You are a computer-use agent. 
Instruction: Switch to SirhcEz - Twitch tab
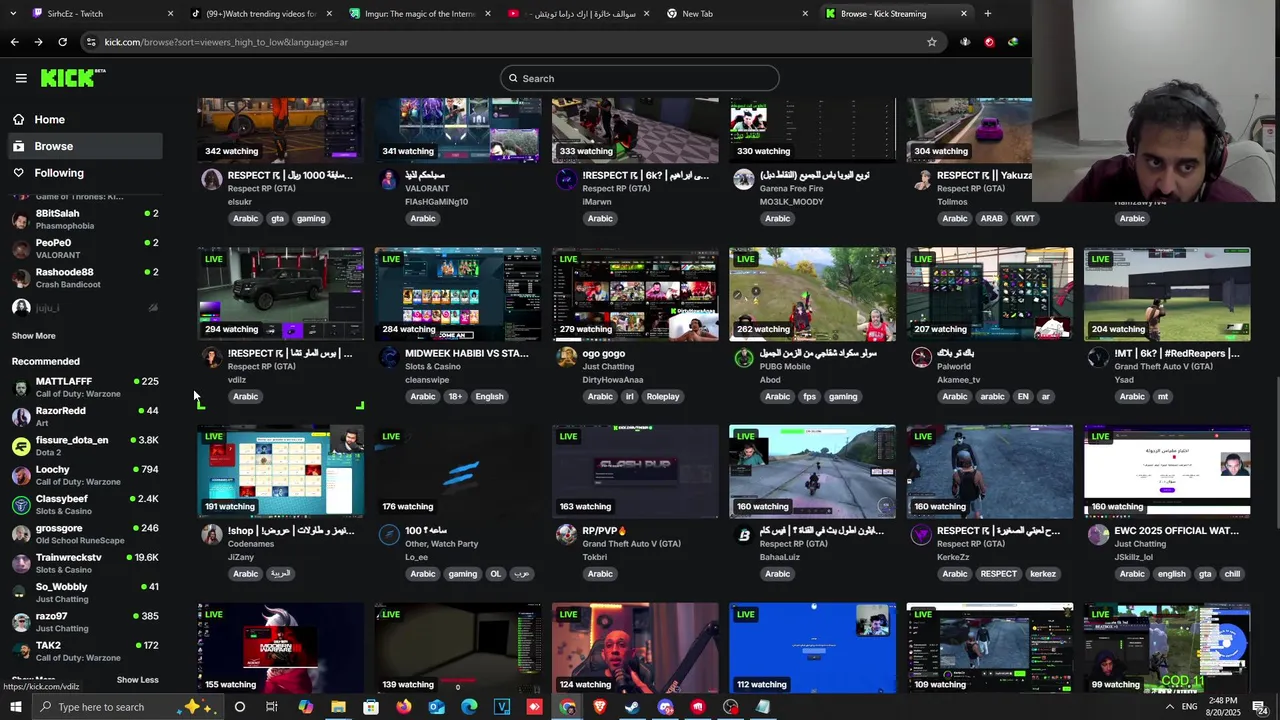point(103,13)
